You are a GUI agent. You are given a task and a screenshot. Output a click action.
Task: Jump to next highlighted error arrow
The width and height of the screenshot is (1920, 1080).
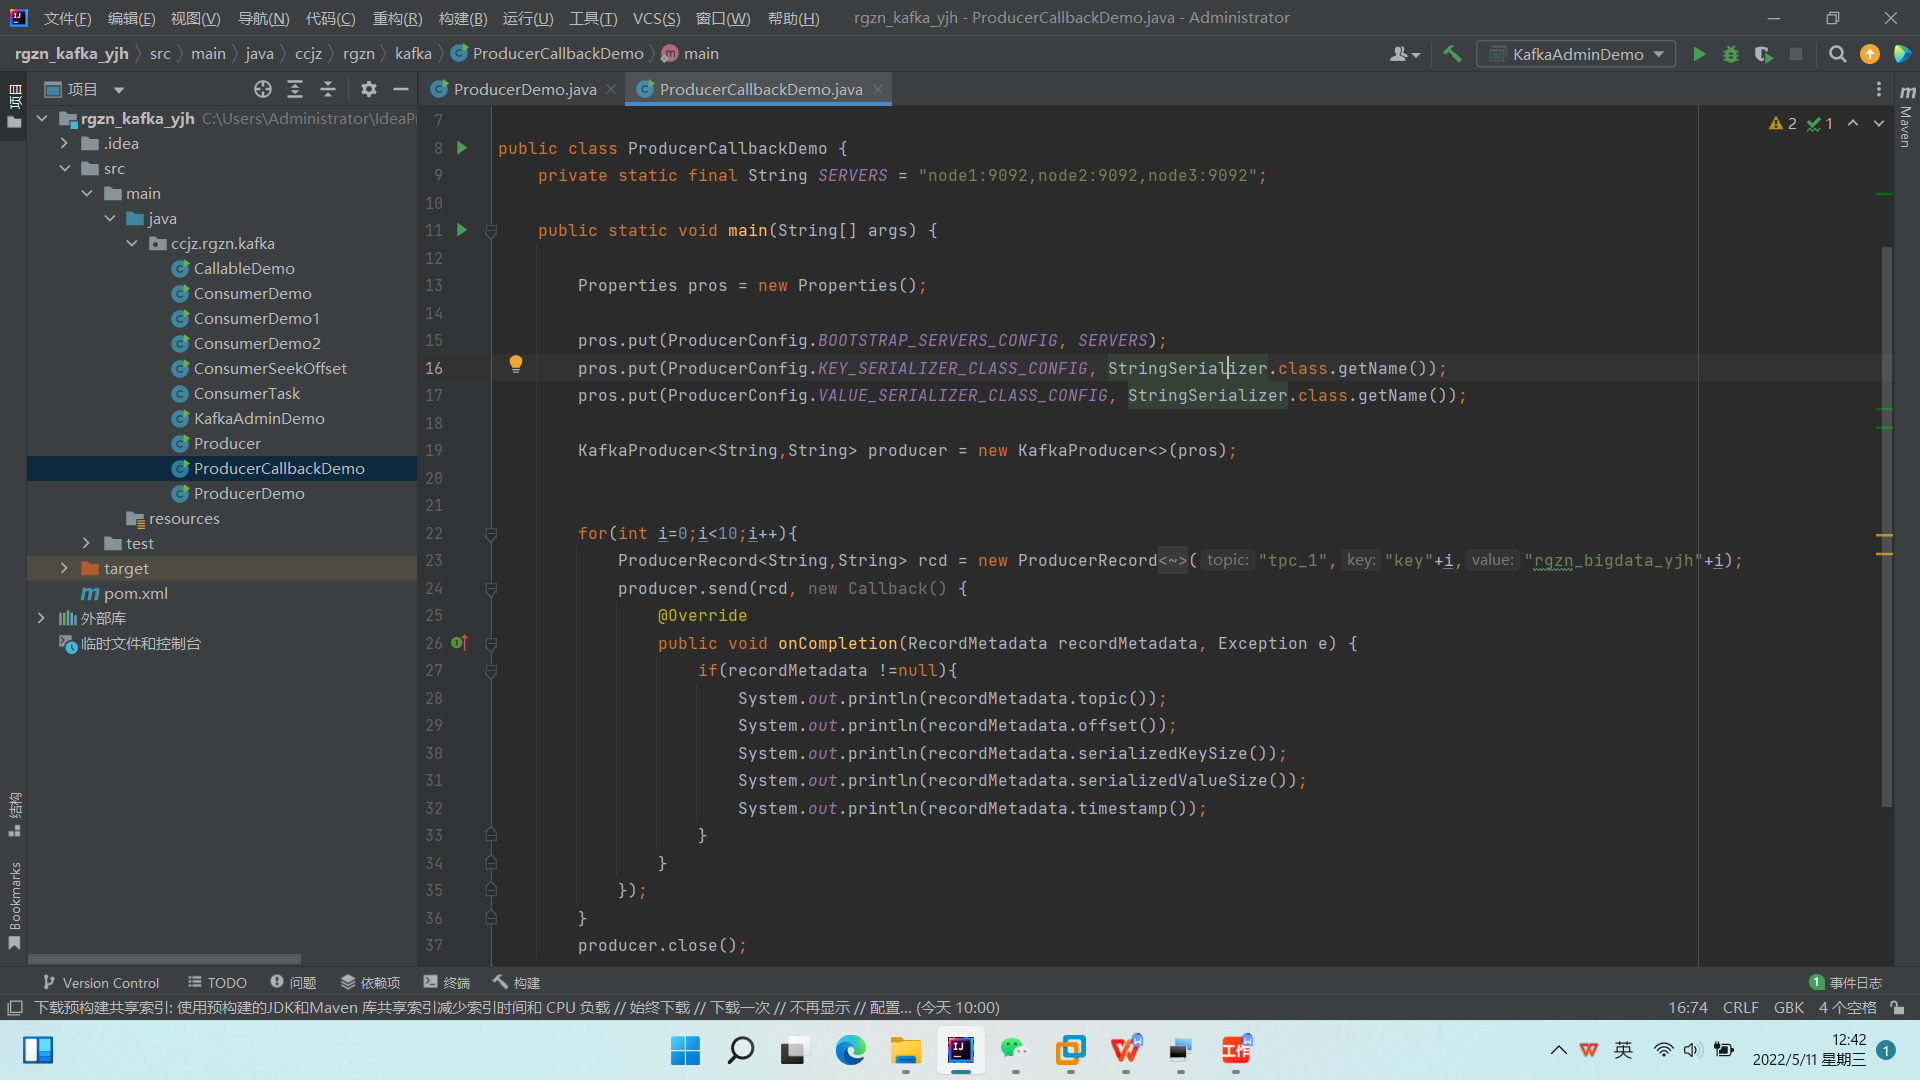pyautogui.click(x=1879, y=123)
